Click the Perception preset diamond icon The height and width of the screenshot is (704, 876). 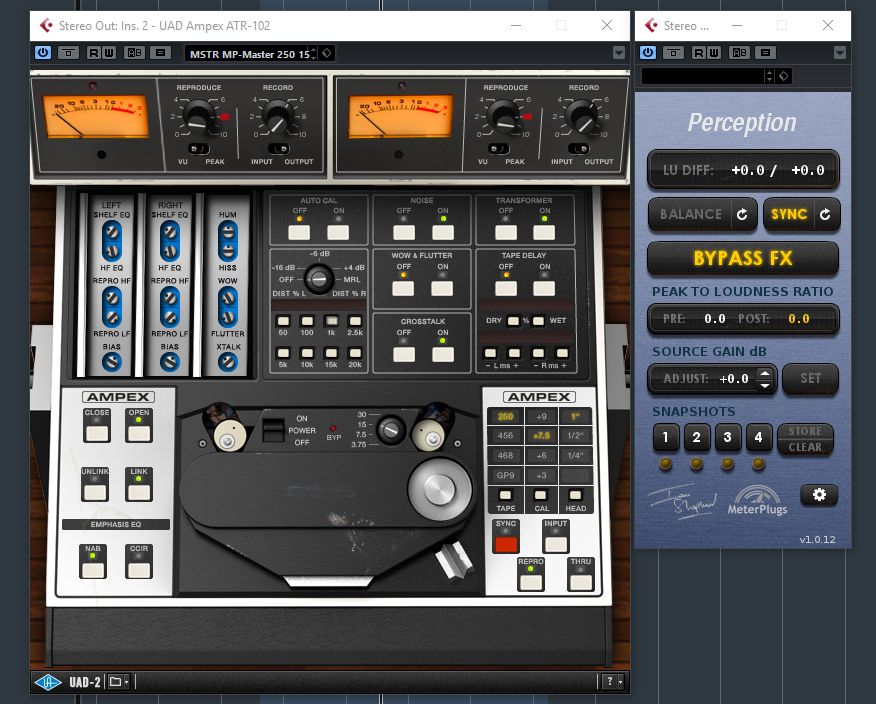pyautogui.click(x=784, y=76)
